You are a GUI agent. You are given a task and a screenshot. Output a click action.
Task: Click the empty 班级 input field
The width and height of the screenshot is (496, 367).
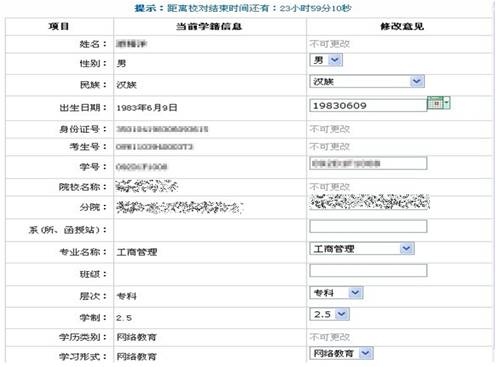tap(368, 270)
